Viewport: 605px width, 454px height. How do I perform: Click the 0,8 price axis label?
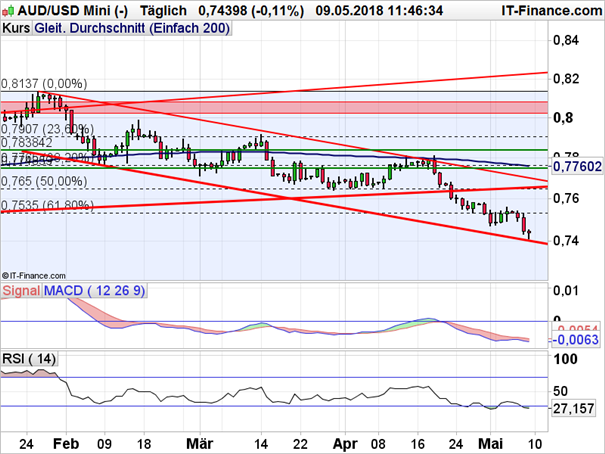[563, 118]
